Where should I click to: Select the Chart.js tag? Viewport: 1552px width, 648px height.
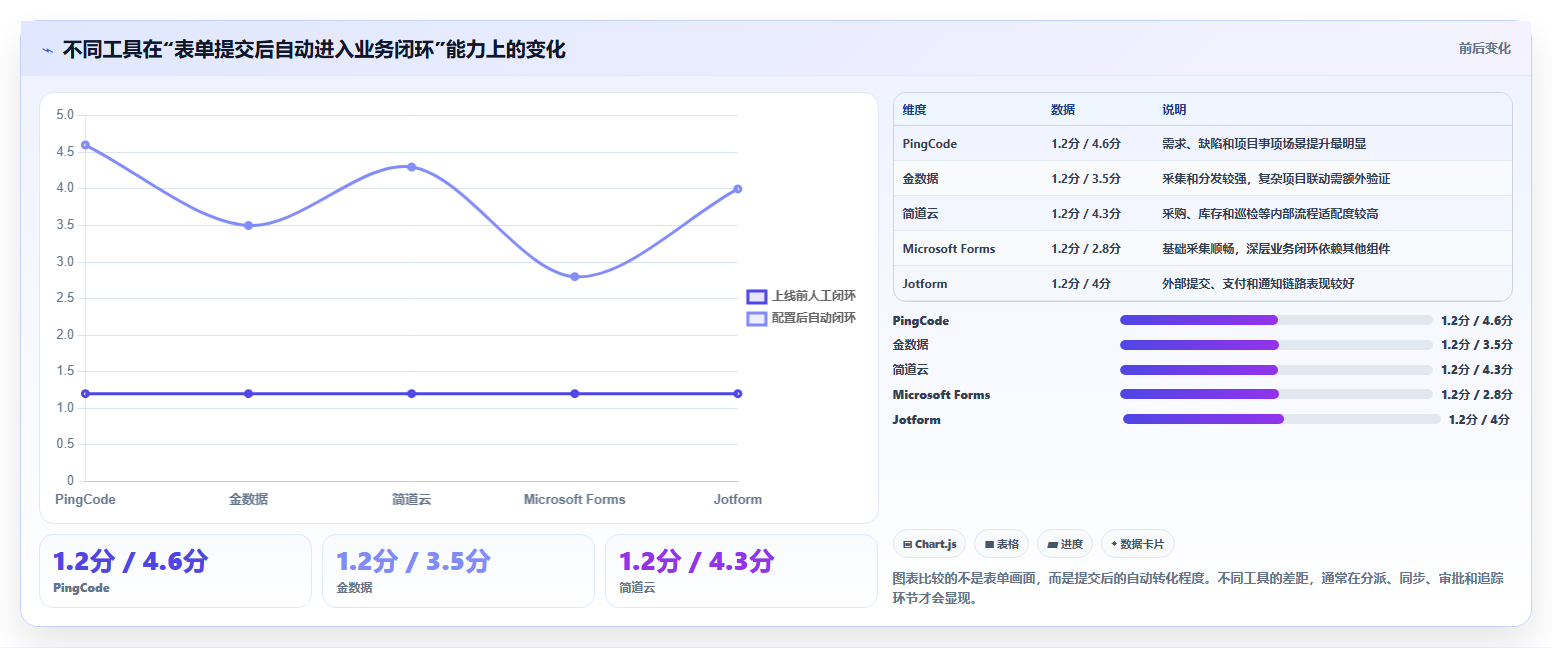pos(929,544)
